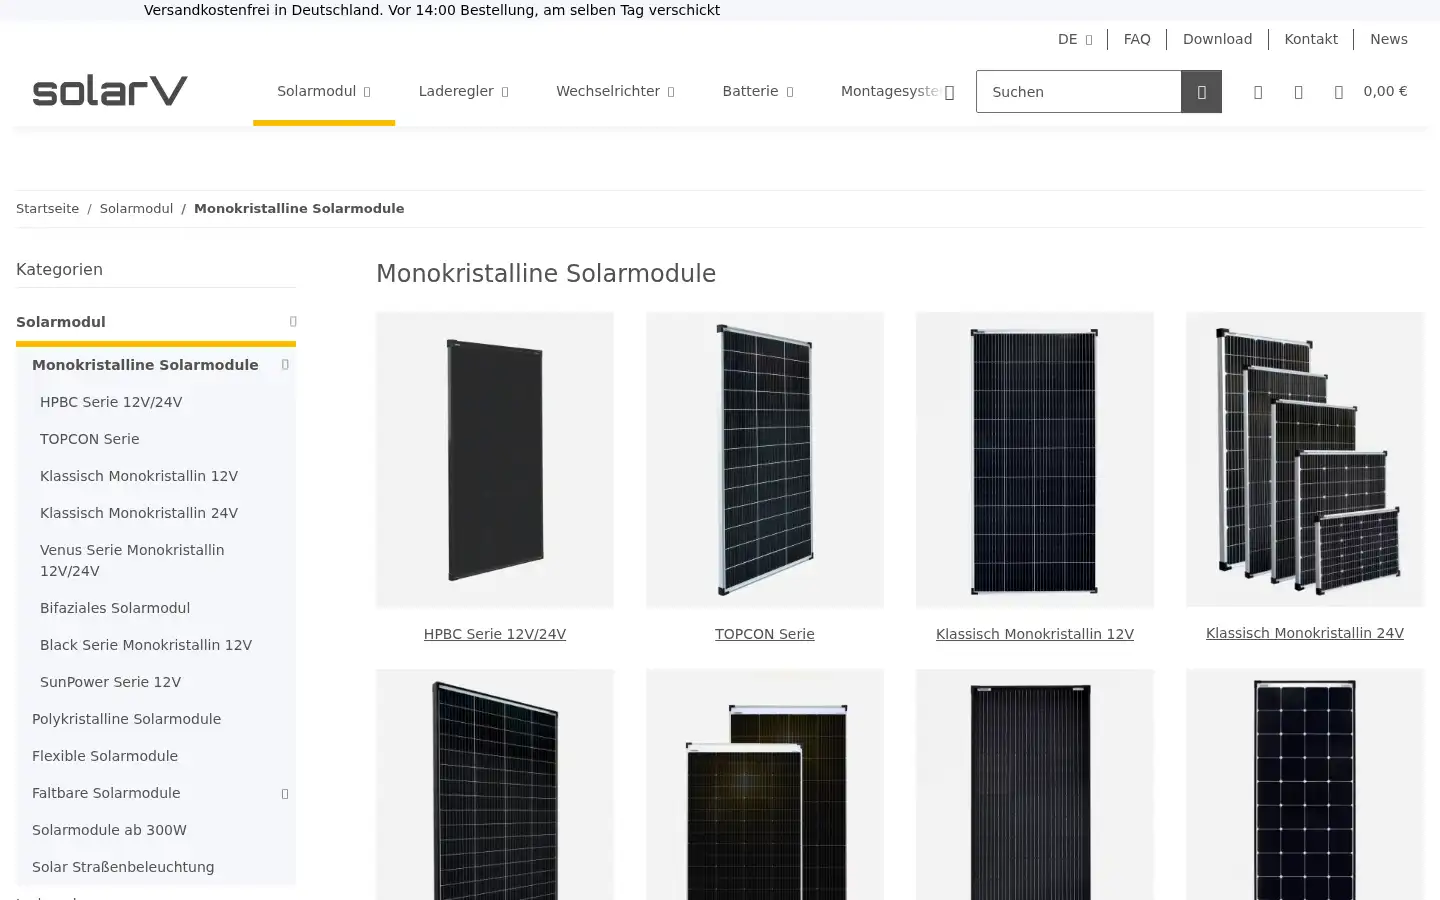The image size is (1440, 900).
Task: Open Solar Straßenbeleuchtung category
Action: pos(123,867)
